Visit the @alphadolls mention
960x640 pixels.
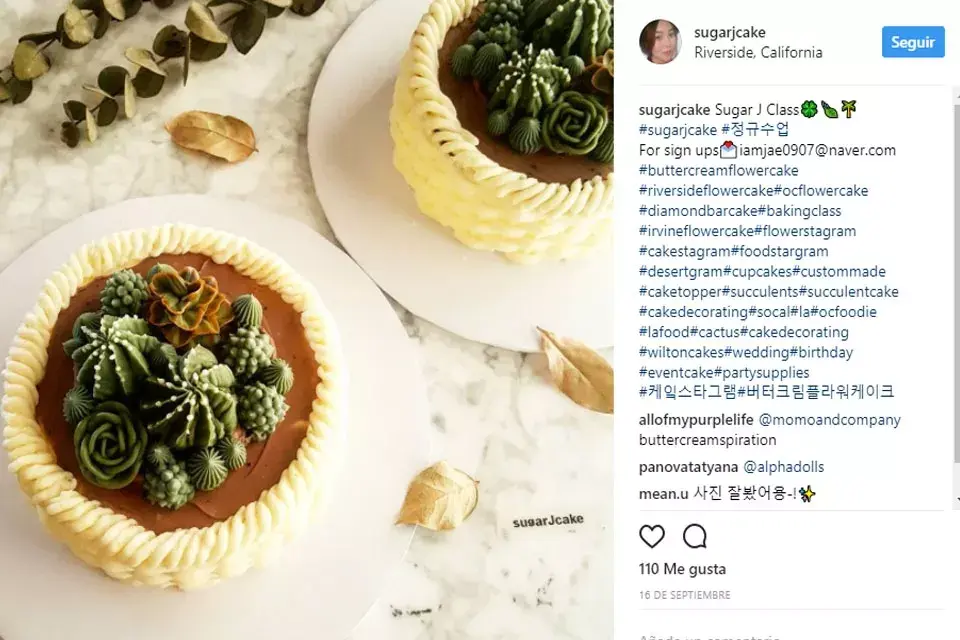point(784,467)
